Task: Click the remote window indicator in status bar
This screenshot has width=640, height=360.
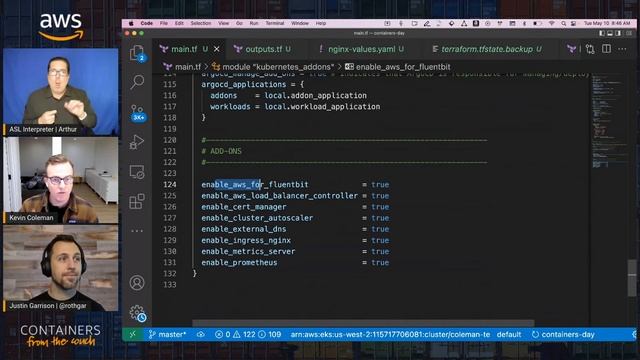Action: [x=133, y=334]
